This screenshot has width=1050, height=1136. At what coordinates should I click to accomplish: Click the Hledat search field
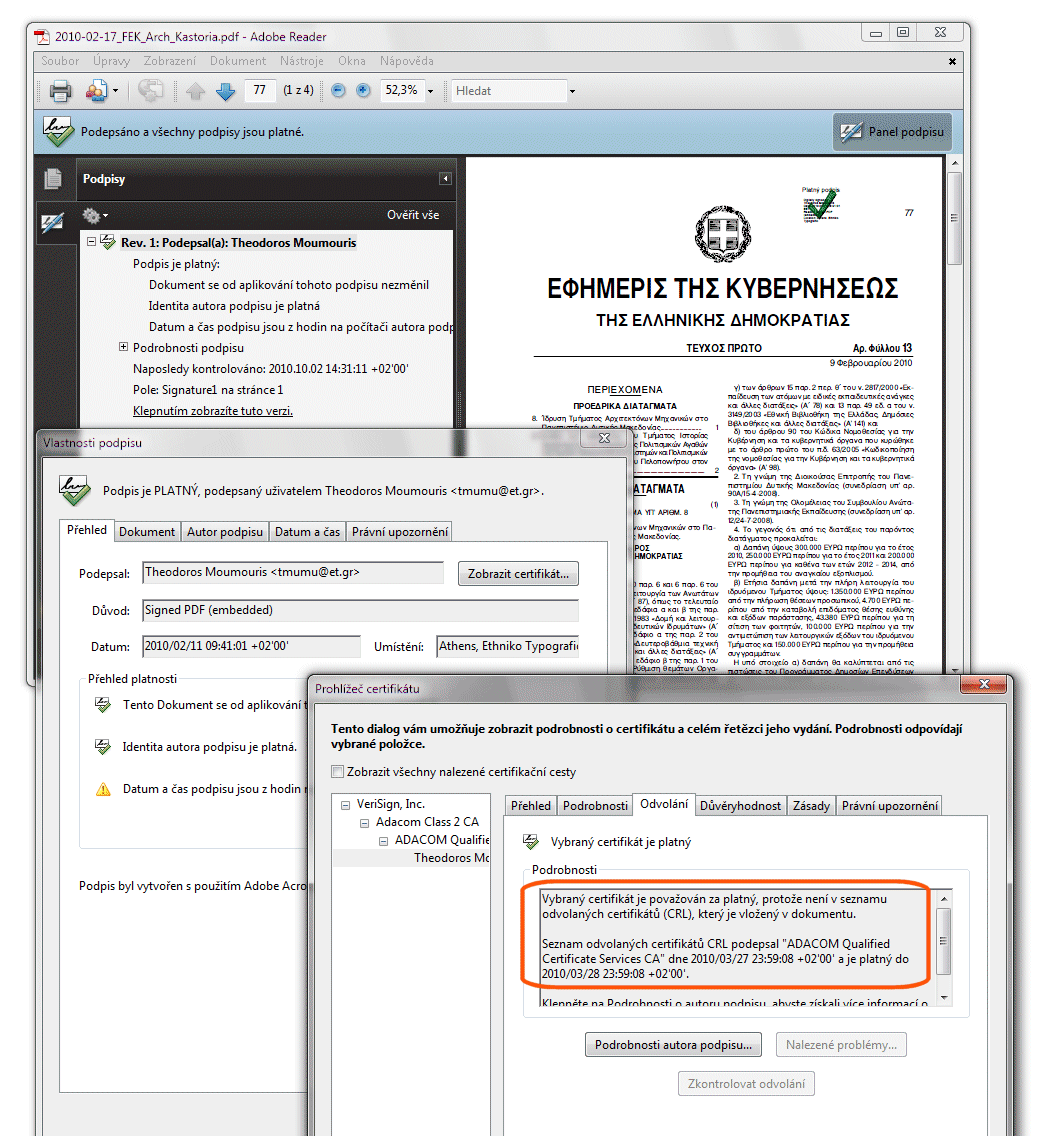pos(508,91)
